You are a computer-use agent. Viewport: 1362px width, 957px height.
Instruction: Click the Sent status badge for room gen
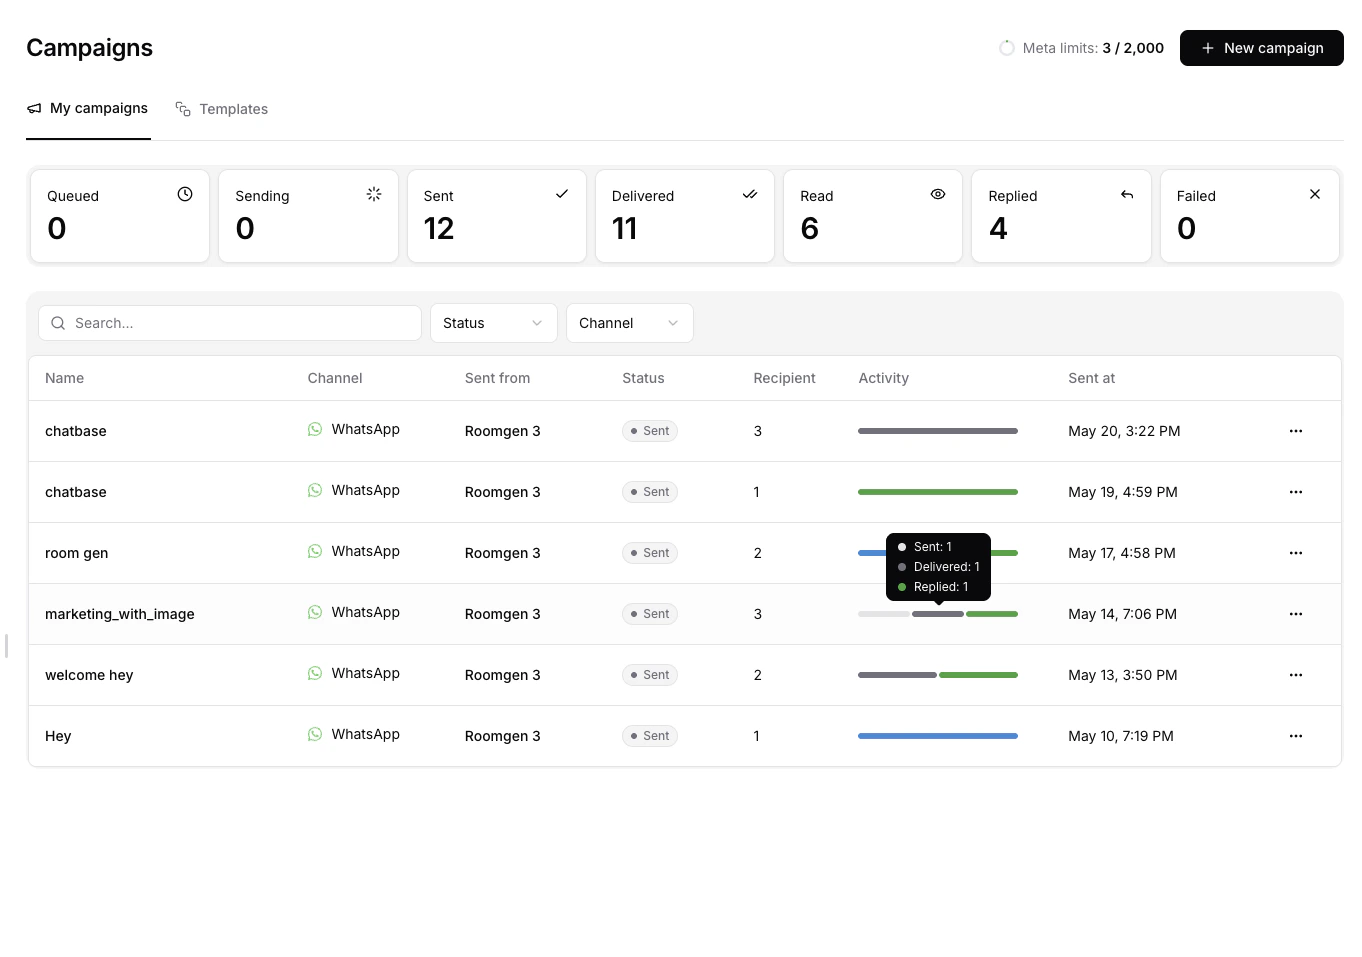pyautogui.click(x=650, y=553)
